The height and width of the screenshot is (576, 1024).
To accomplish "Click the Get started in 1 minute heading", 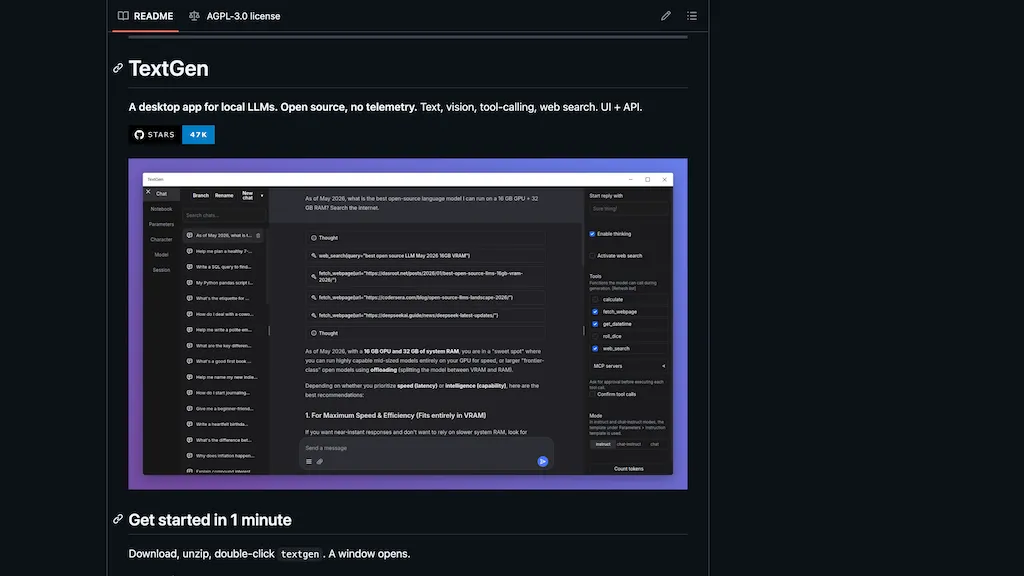I will (210, 520).
